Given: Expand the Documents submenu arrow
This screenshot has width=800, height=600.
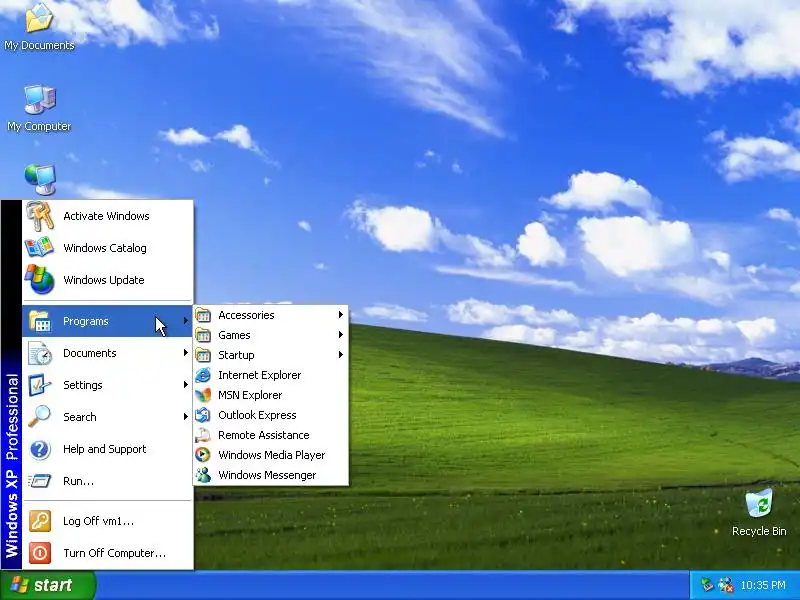Looking at the screenshot, I should (185, 353).
